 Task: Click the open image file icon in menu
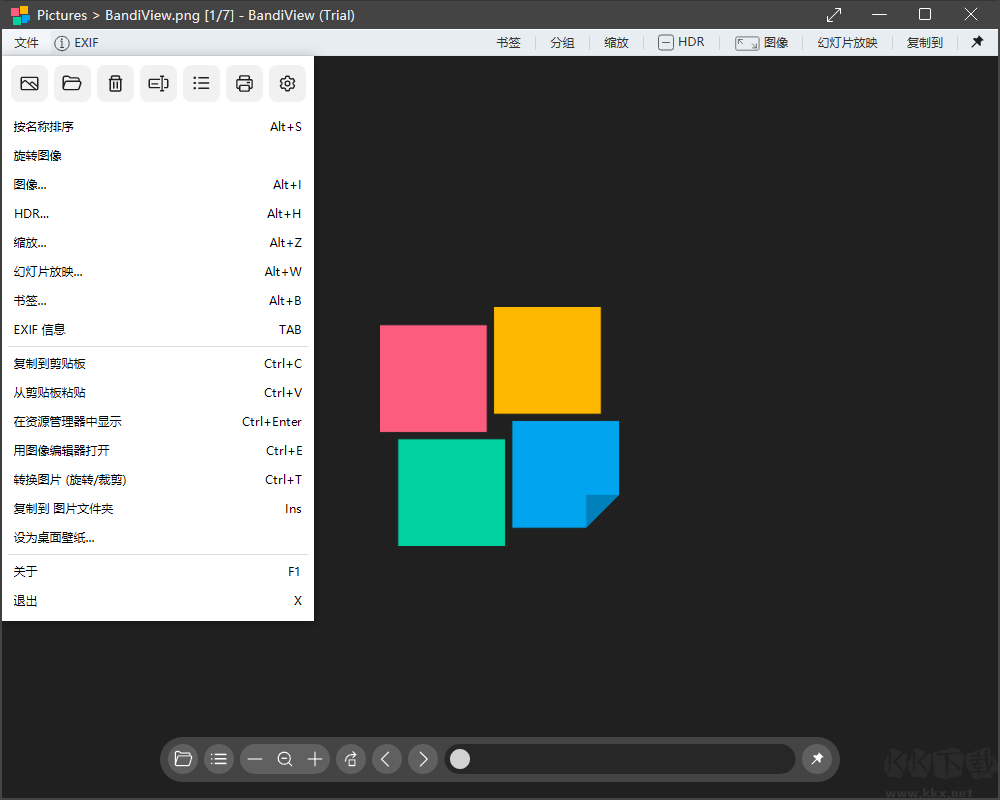tap(29, 84)
